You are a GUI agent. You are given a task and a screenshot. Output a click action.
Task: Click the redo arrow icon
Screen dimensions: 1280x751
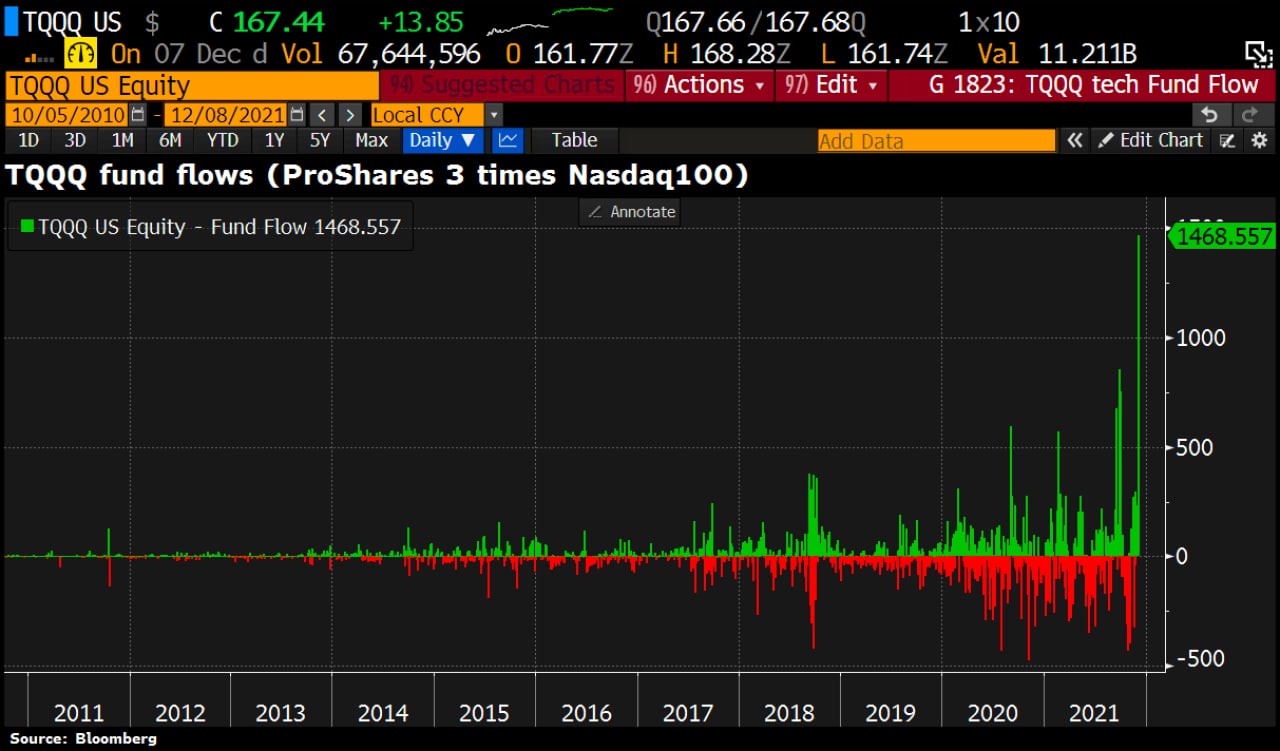click(x=1250, y=115)
